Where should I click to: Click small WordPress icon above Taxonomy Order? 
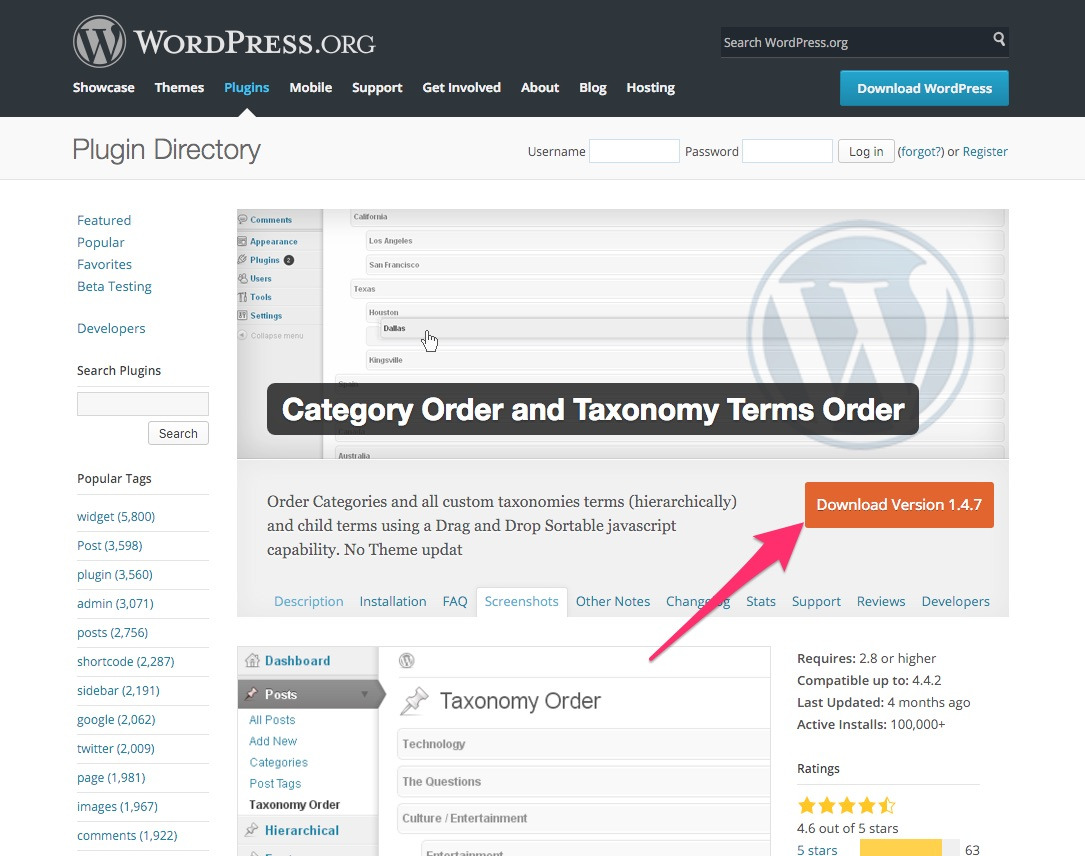pyautogui.click(x=407, y=660)
